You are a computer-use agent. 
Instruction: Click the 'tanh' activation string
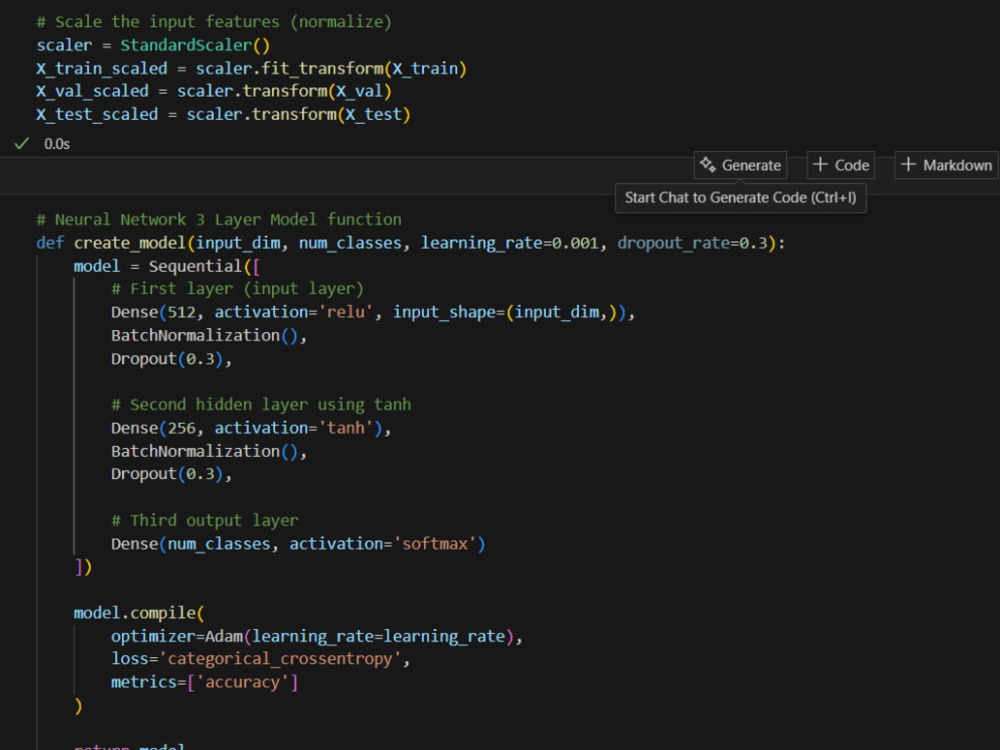pos(346,428)
